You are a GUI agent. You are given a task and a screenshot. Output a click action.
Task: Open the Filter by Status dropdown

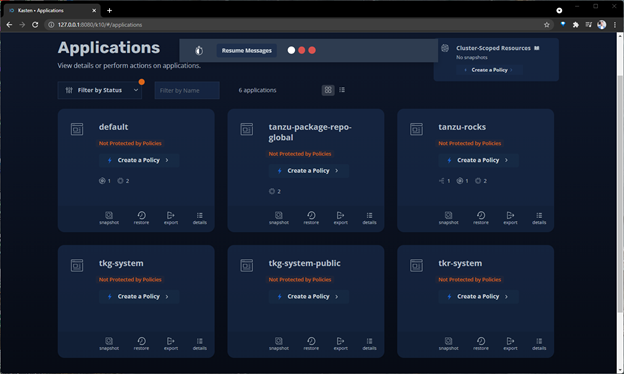click(100, 90)
